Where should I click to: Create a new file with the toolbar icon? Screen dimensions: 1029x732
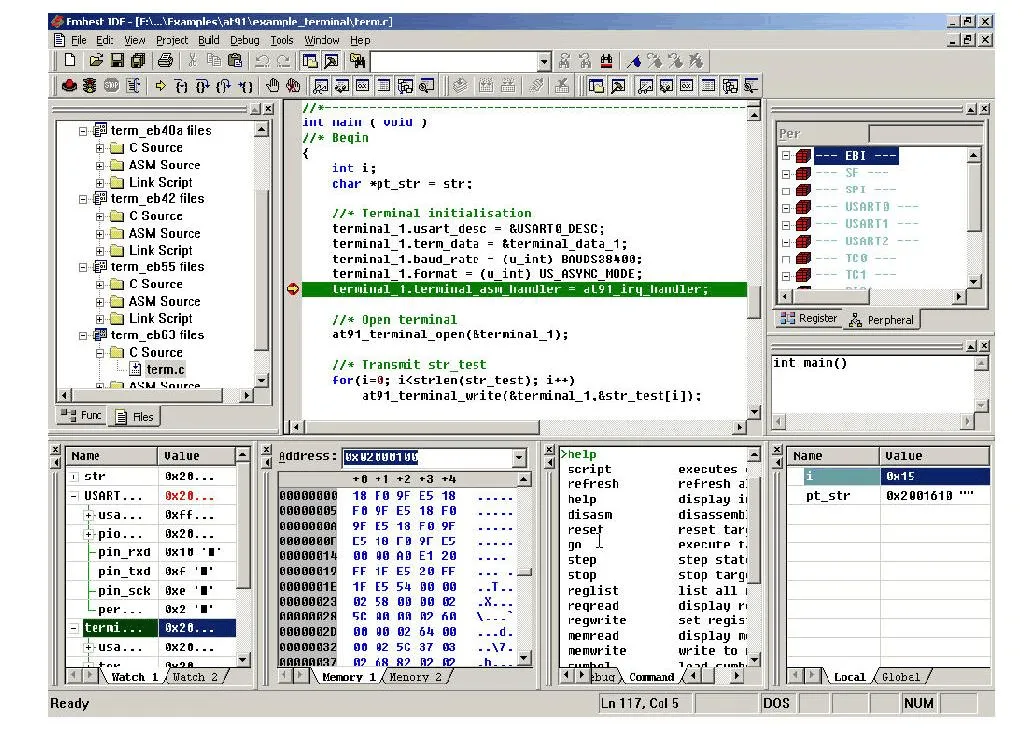pyautogui.click(x=70, y=61)
